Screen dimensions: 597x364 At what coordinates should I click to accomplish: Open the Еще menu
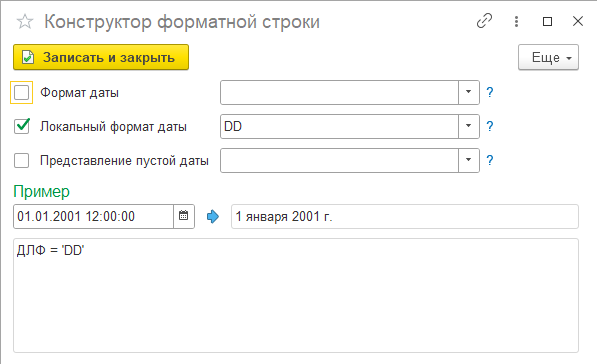point(548,57)
